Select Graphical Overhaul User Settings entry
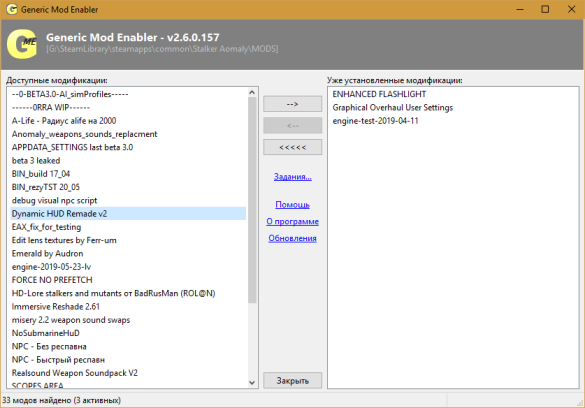This screenshot has width=585, height=408. coord(392,108)
